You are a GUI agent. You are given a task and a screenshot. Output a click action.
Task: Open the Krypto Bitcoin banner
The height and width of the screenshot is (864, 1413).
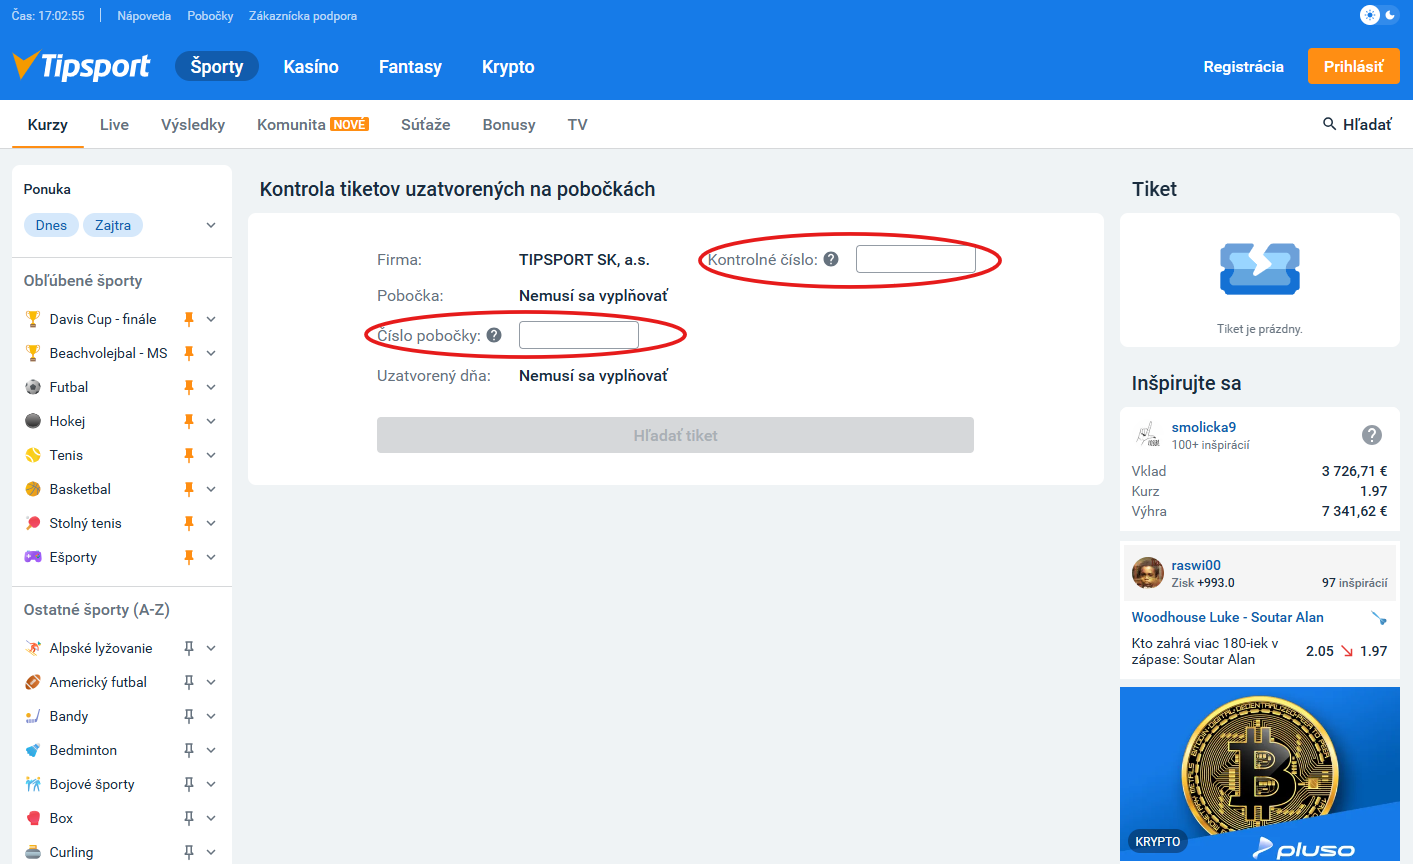pyautogui.click(x=1259, y=774)
